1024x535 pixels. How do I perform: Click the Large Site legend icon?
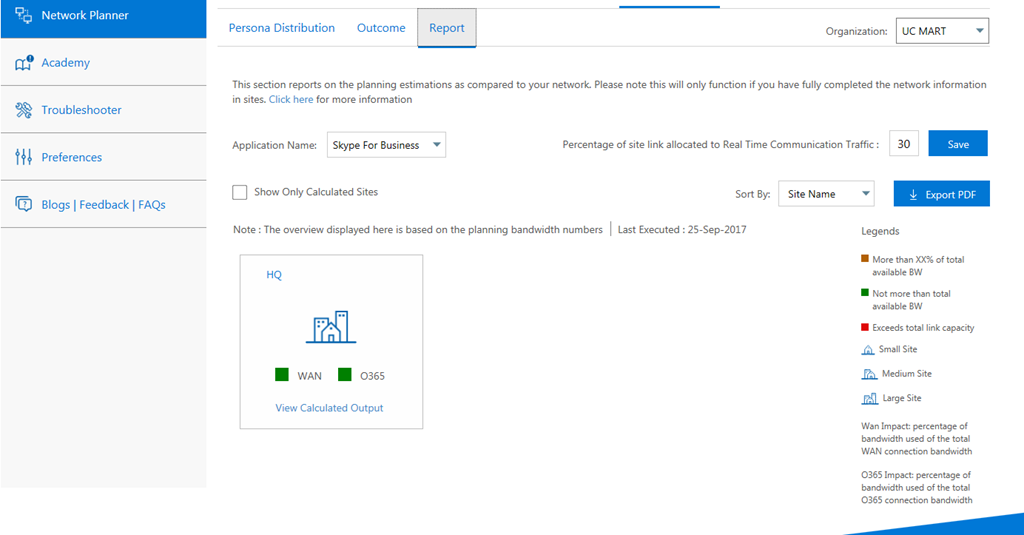[x=869, y=398]
